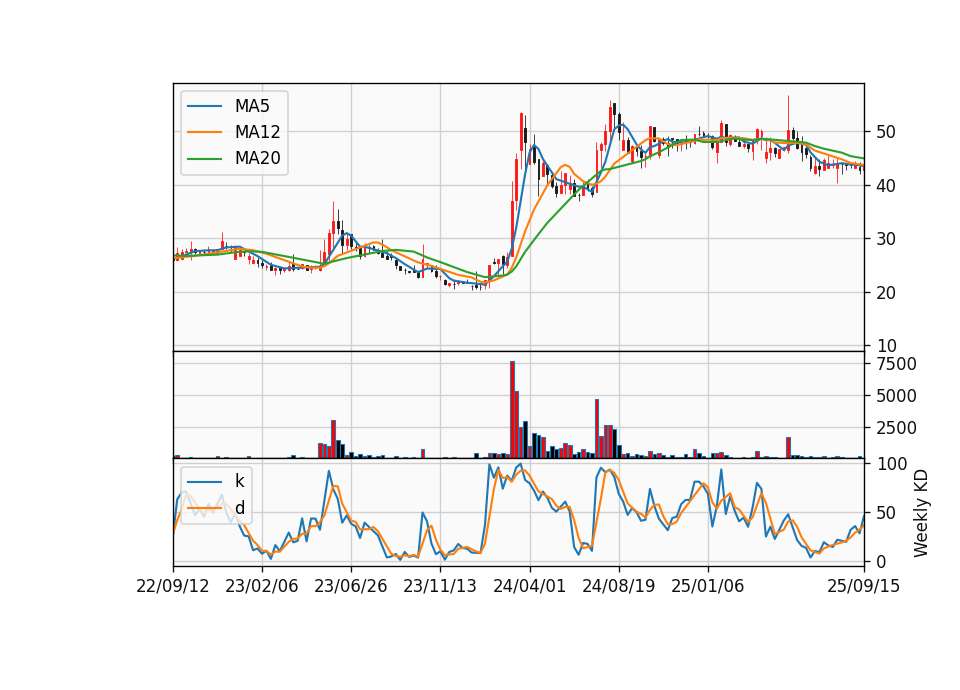The height and width of the screenshot is (690, 960).
Task: Click the KD axis value 0
Action: [881, 561]
